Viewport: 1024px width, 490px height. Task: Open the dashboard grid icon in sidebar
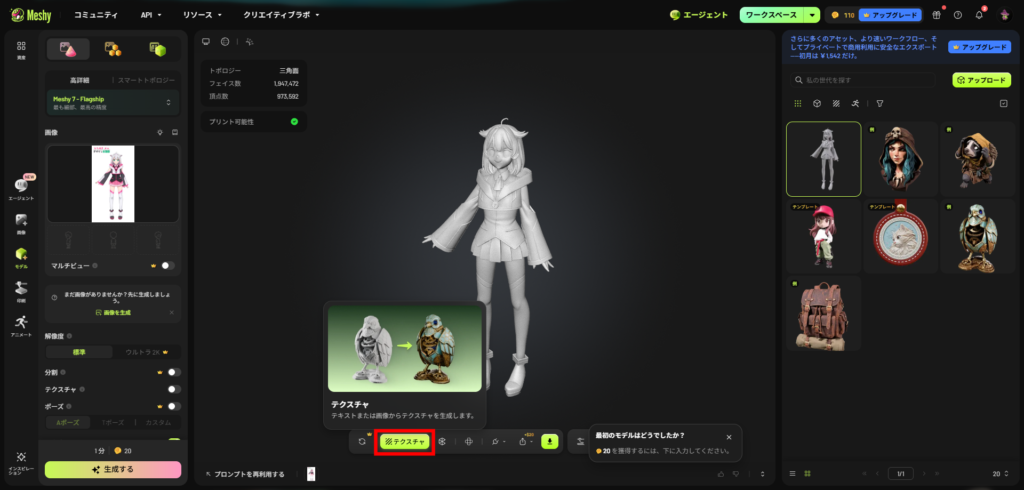[x=21, y=50]
